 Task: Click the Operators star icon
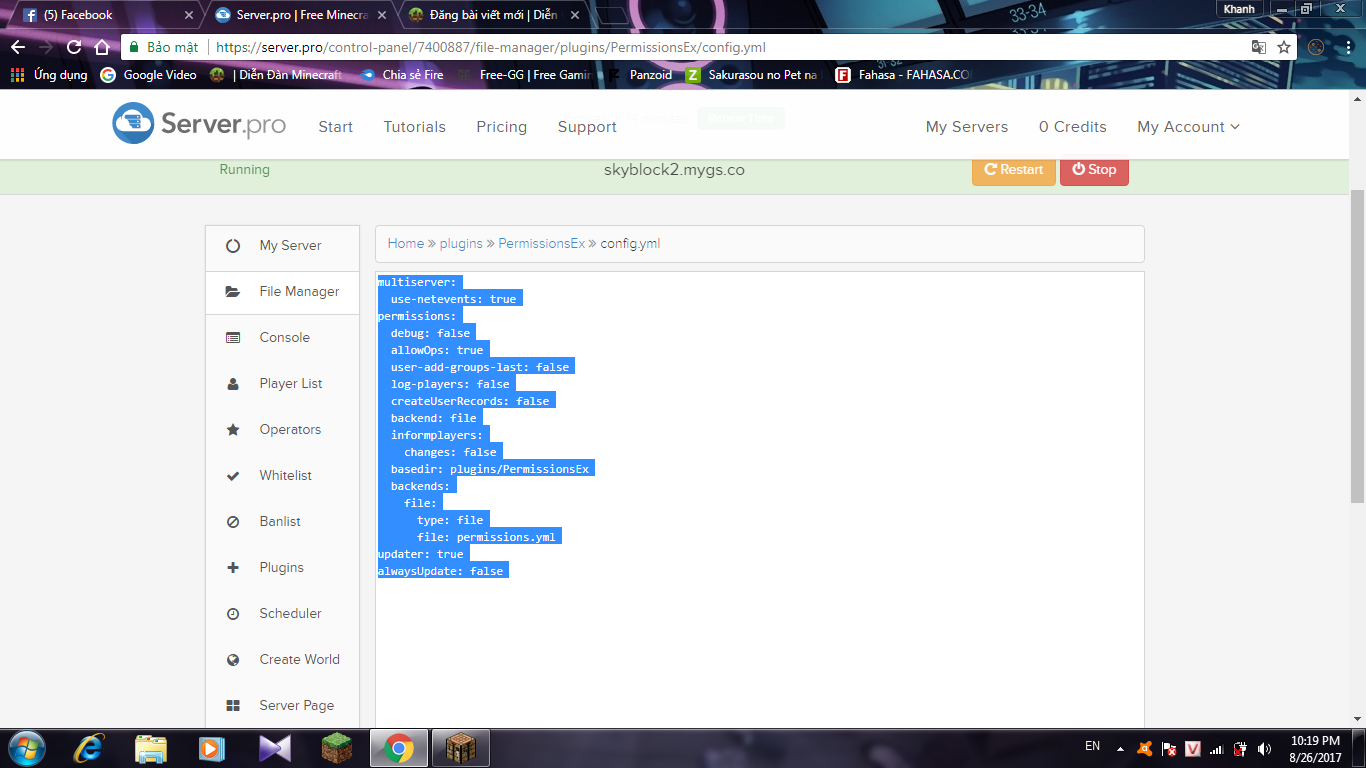click(233, 430)
